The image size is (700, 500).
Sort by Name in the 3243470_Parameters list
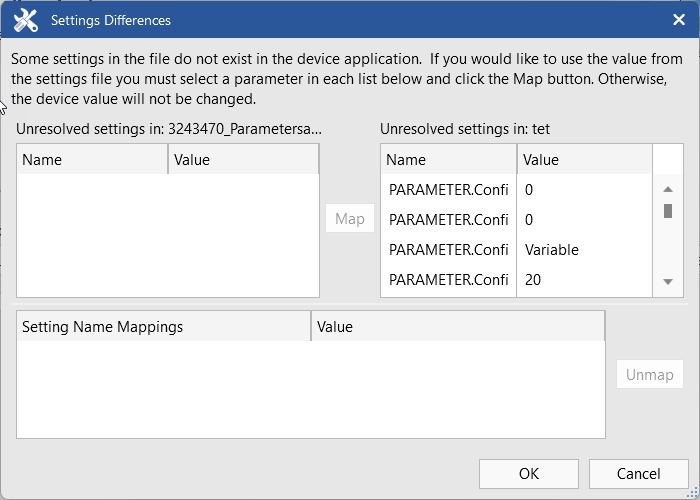92,159
